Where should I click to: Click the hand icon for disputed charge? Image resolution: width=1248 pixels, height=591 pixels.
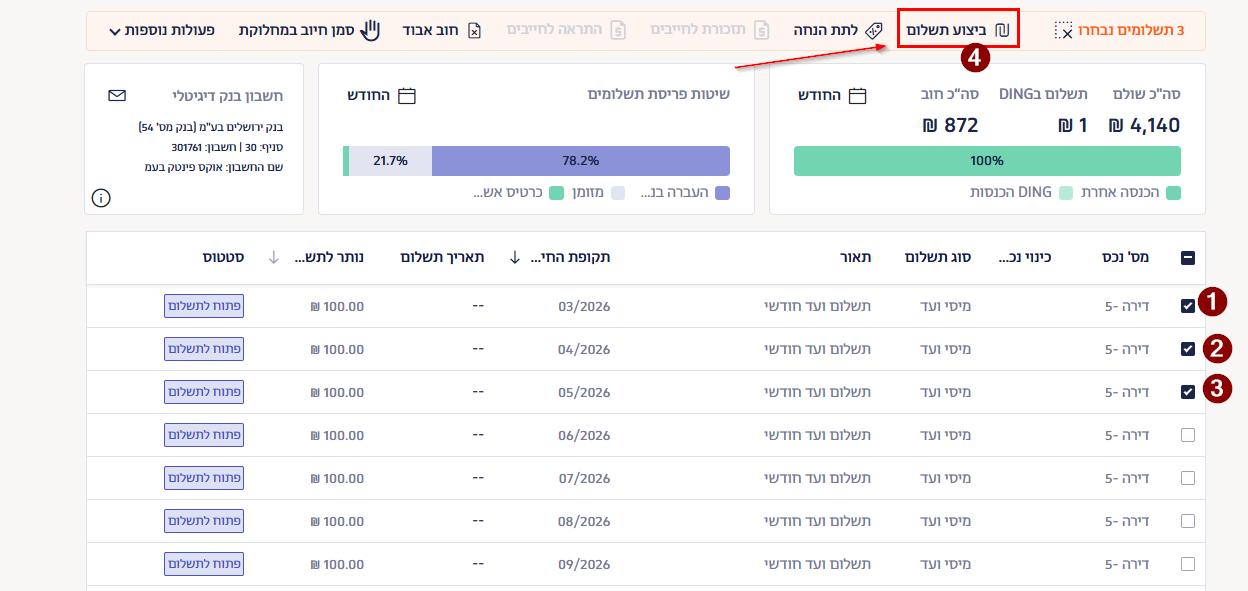pos(370,30)
